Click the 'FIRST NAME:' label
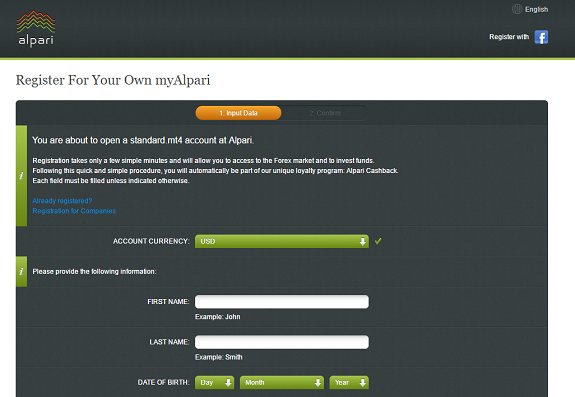Viewport: 575px width, 397px height. [x=168, y=302]
